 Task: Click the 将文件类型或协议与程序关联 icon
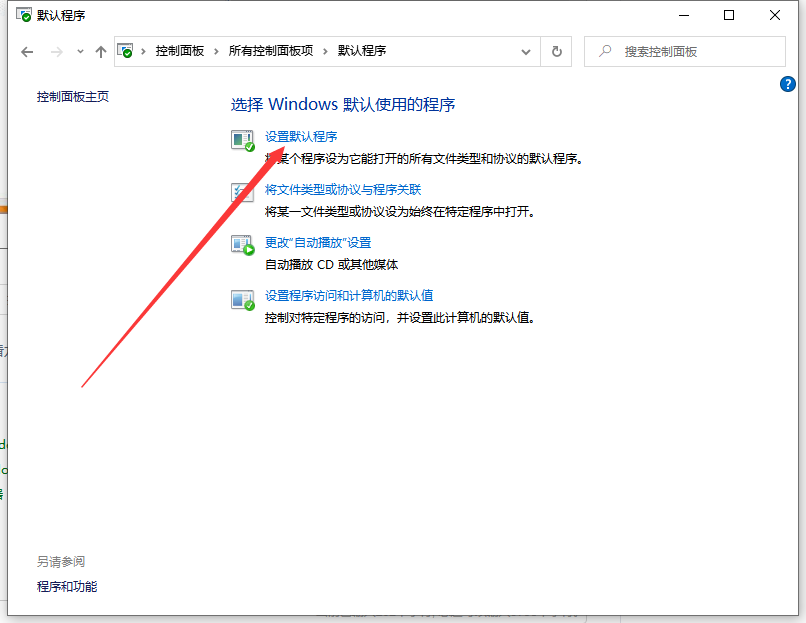tap(241, 192)
